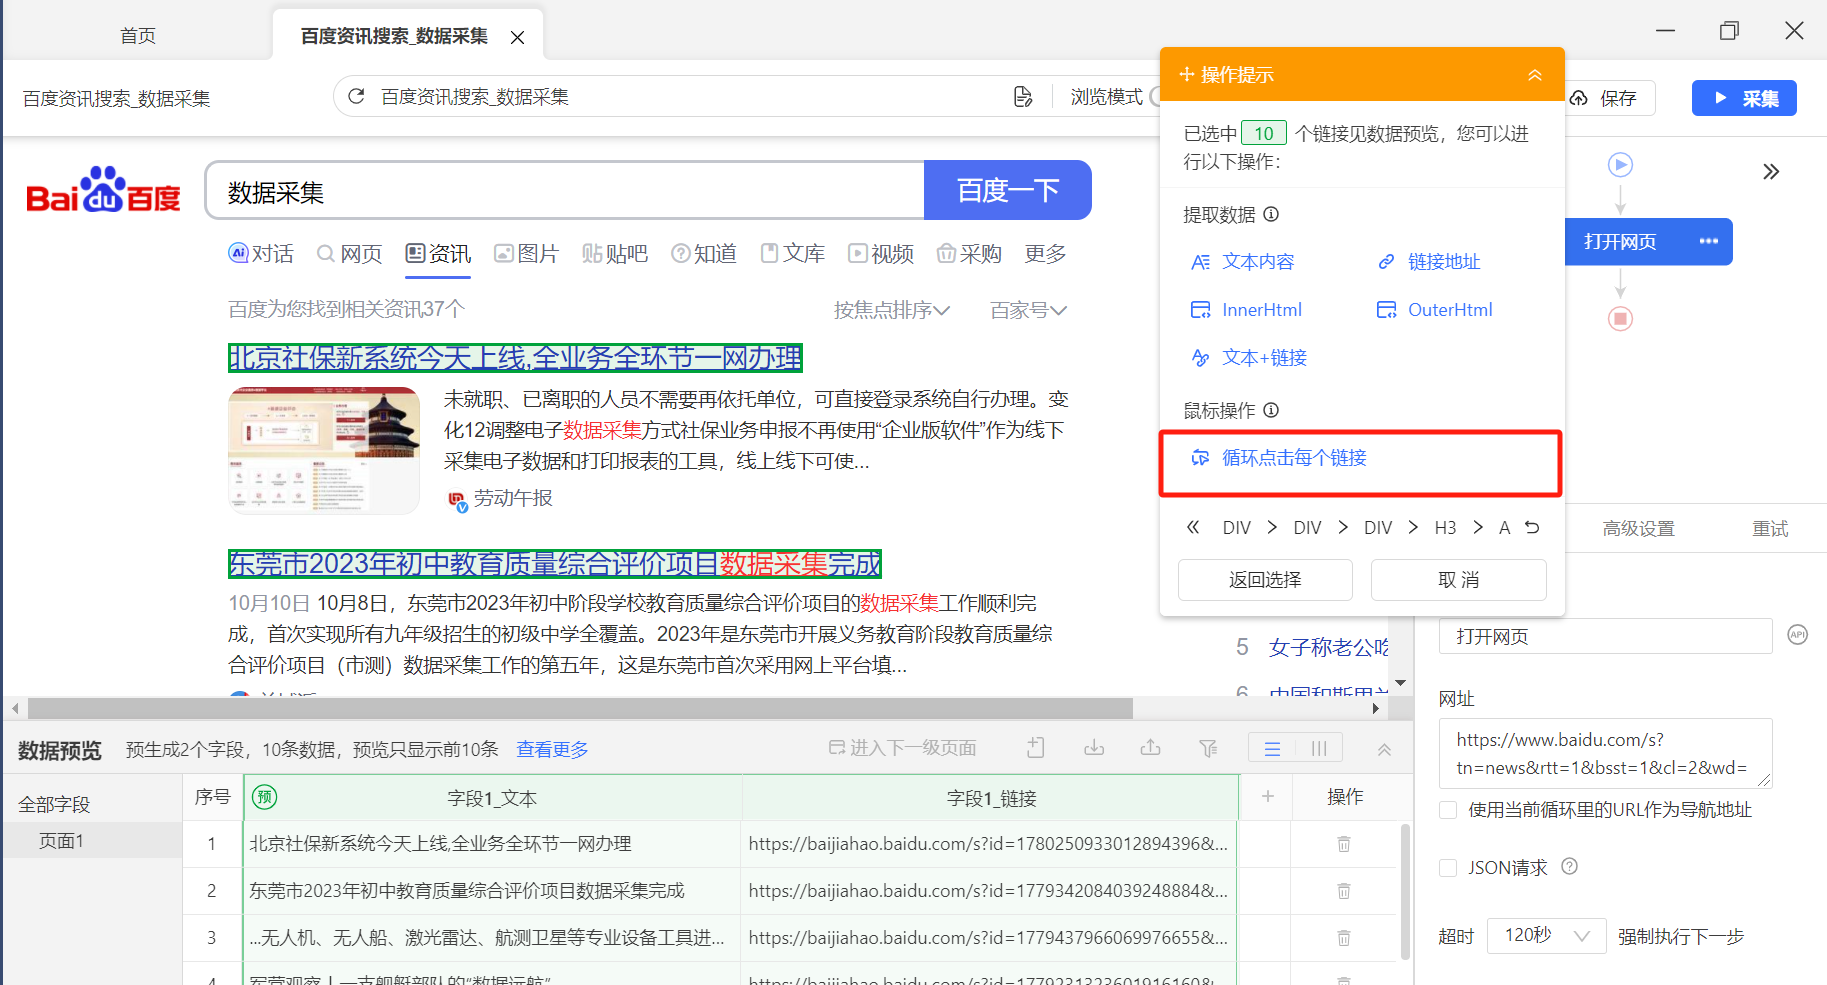
Task: Choose 文本+链接 extraction option
Action: click(1249, 358)
